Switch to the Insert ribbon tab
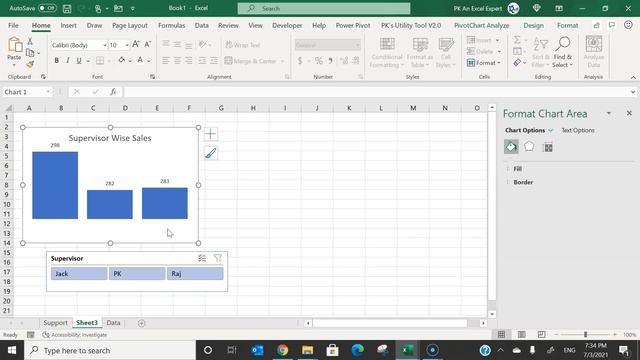This screenshot has width=640, height=360. [x=68, y=25]
